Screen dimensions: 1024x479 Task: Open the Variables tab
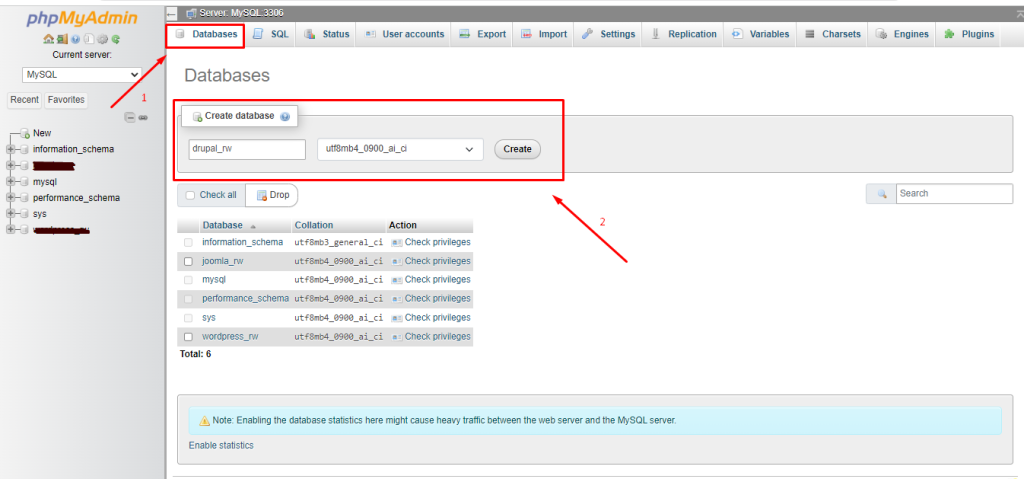[760, 34]
